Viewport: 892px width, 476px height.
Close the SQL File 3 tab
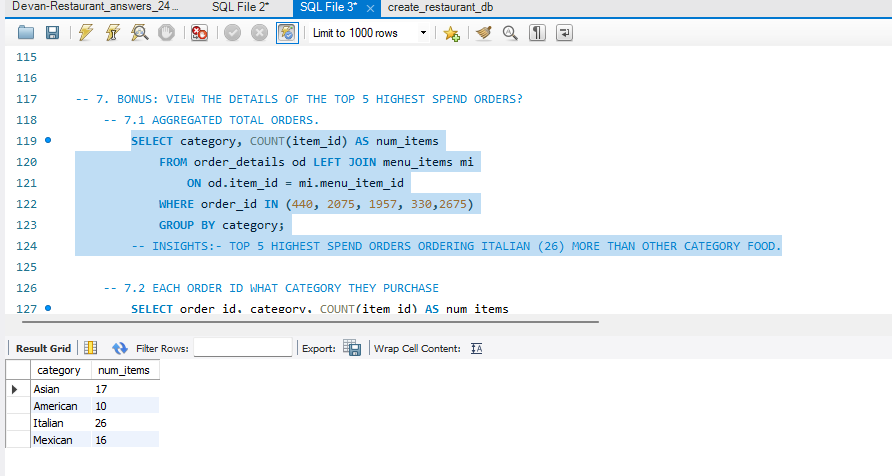click(371, 8)
